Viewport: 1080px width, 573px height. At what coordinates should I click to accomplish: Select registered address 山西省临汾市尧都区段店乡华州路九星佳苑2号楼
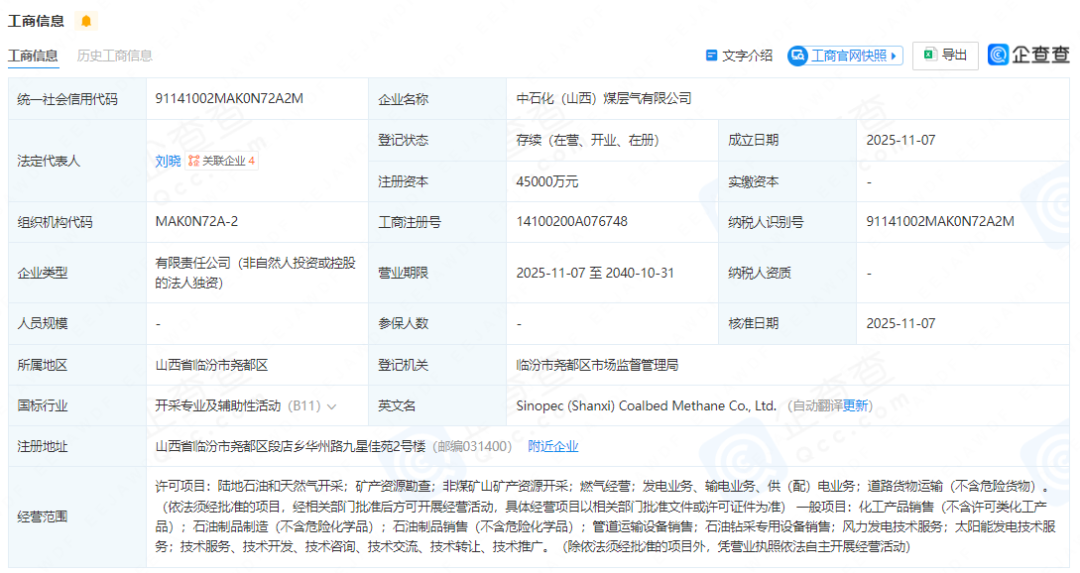pos(290,446)
